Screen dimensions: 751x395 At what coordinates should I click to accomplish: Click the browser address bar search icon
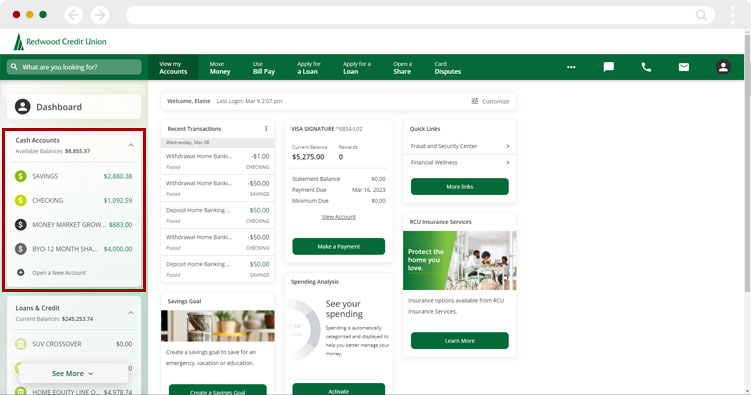click(701, 15)
